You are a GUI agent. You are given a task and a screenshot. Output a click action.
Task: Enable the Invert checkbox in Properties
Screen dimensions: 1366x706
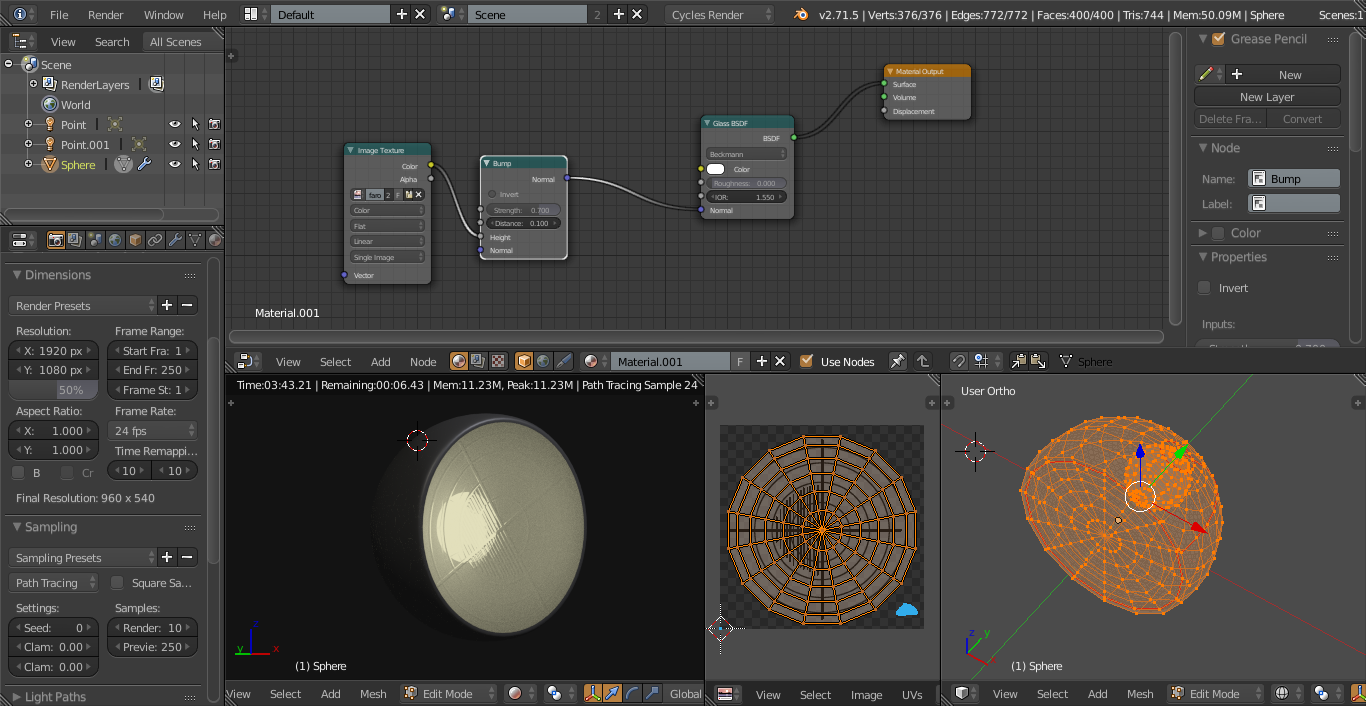(x=1205, y=288)
